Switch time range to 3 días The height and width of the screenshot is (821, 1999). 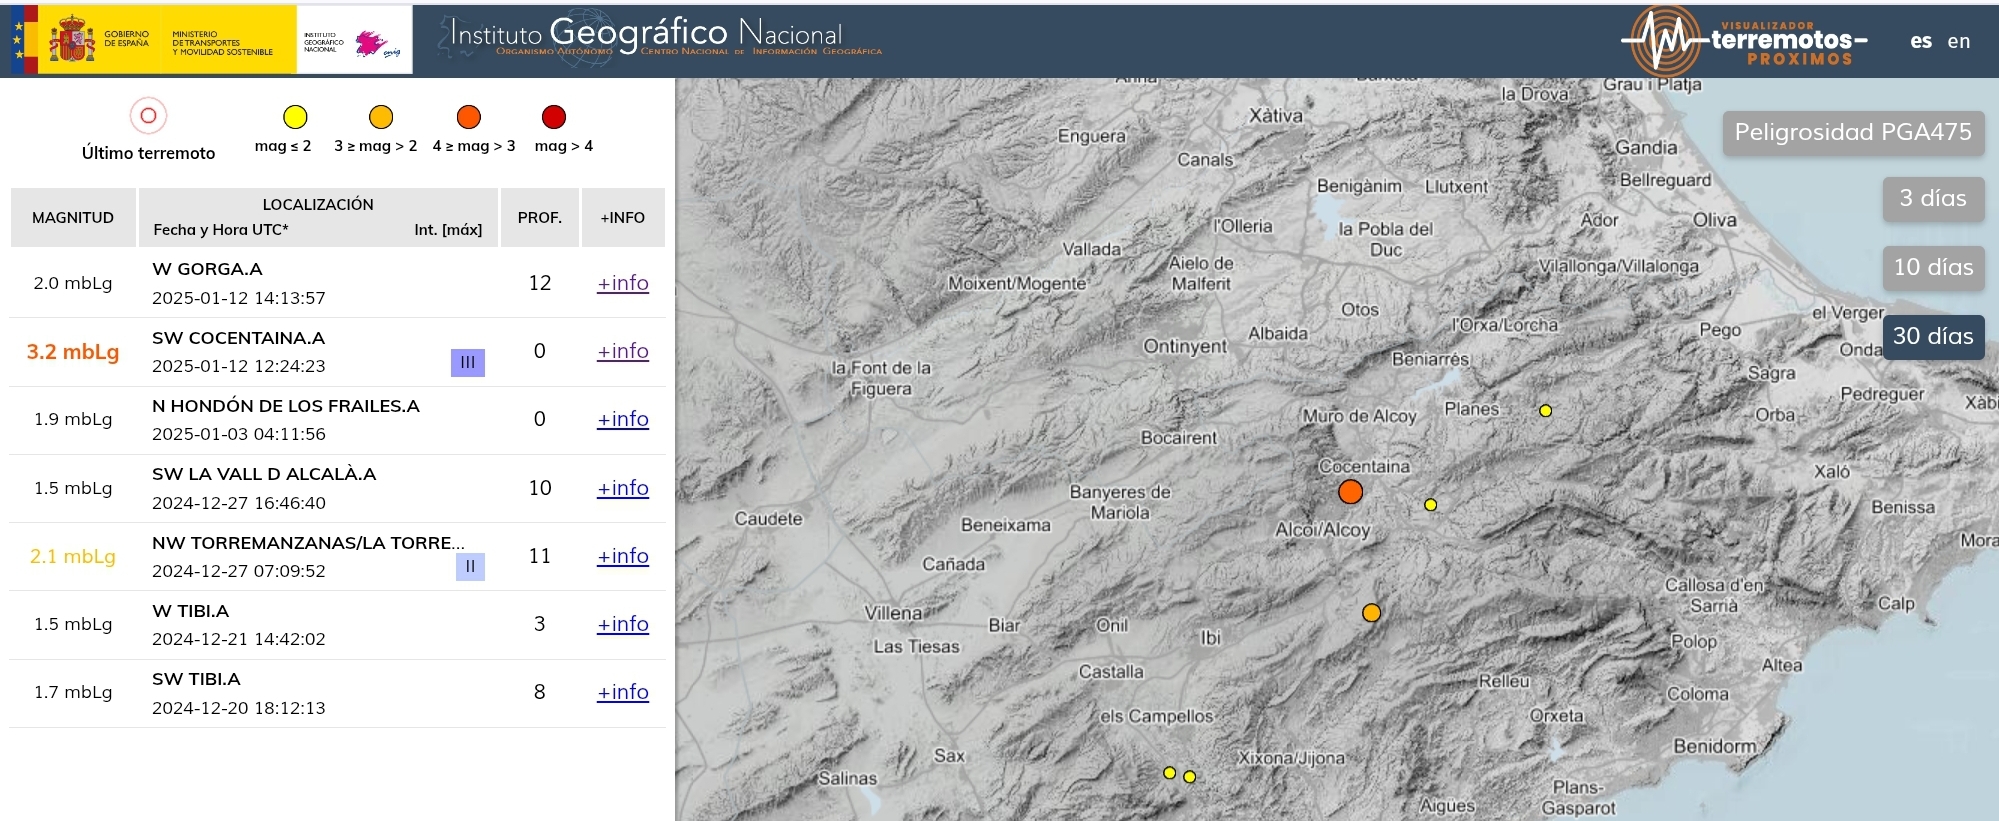pyautogui.click(x=1932, y=199)
